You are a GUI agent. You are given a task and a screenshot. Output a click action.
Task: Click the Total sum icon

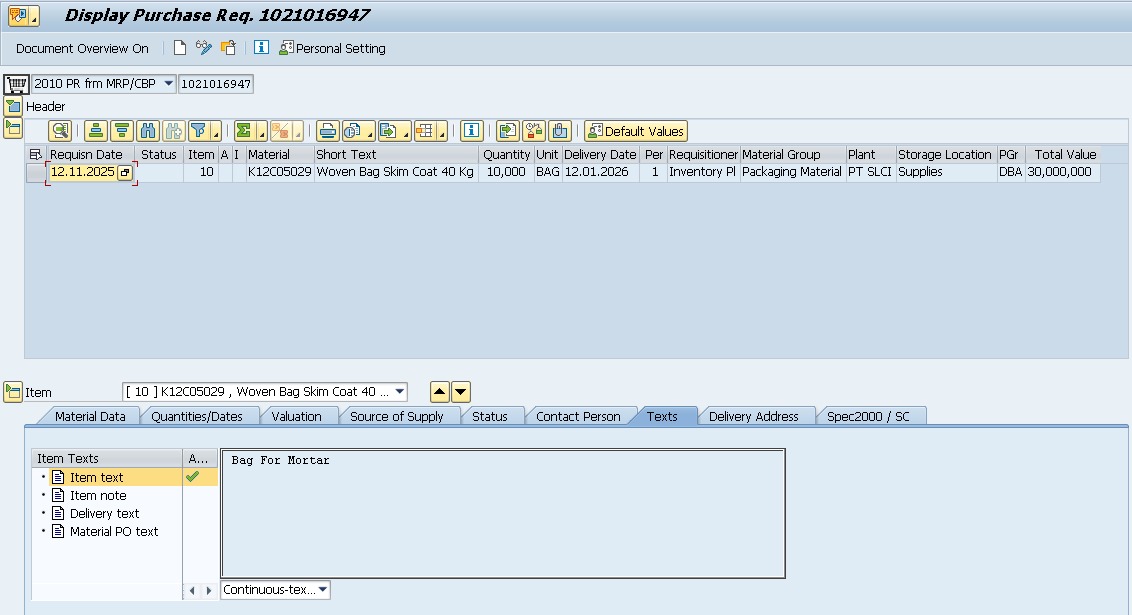(x=243, y=131)
